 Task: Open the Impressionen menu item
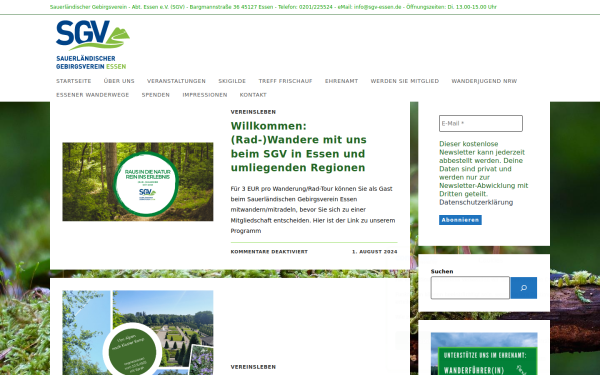pos(205,95)
